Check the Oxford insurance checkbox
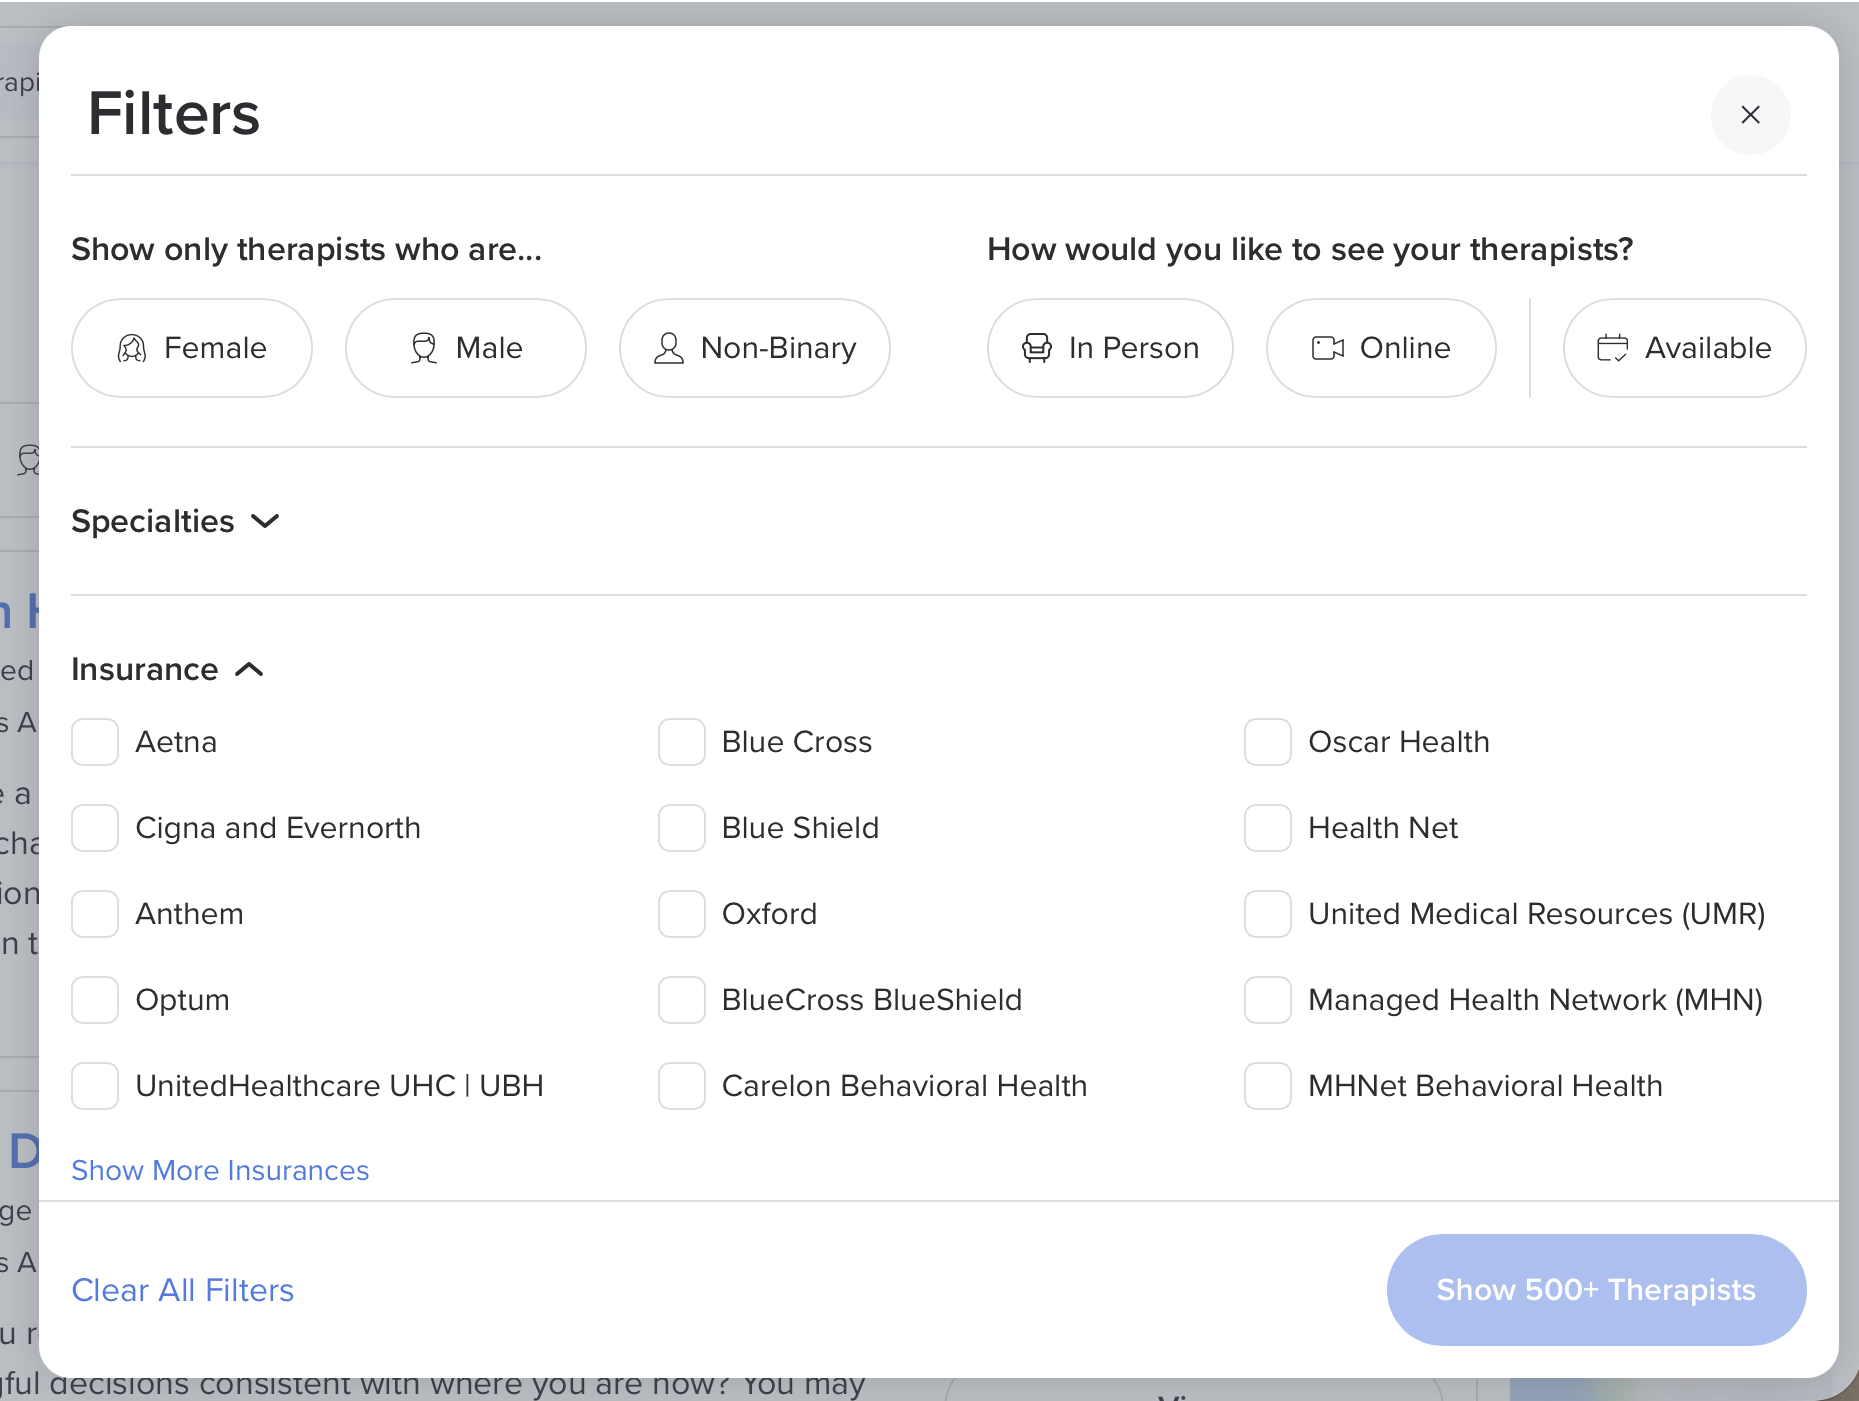 click(682, 914)
